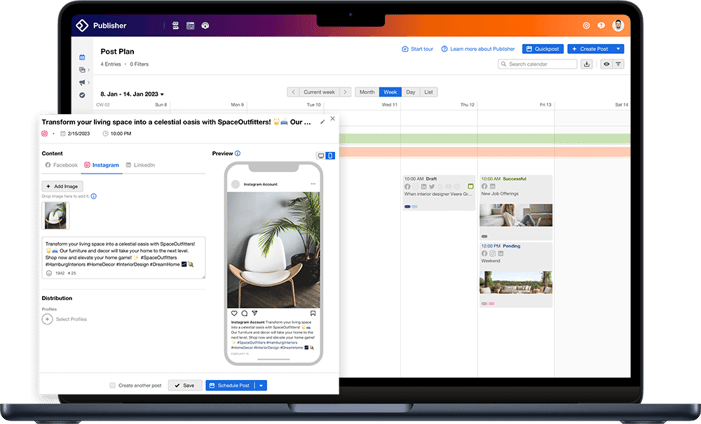The width and height of the screenshot is (701, 424).
Task: Go to the next week arrow
Action: 345,92
